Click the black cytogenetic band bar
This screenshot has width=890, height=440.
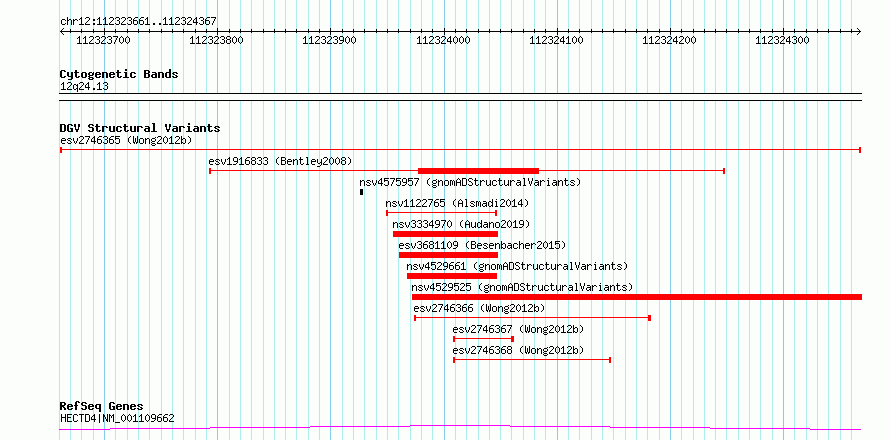click(460, 97)
